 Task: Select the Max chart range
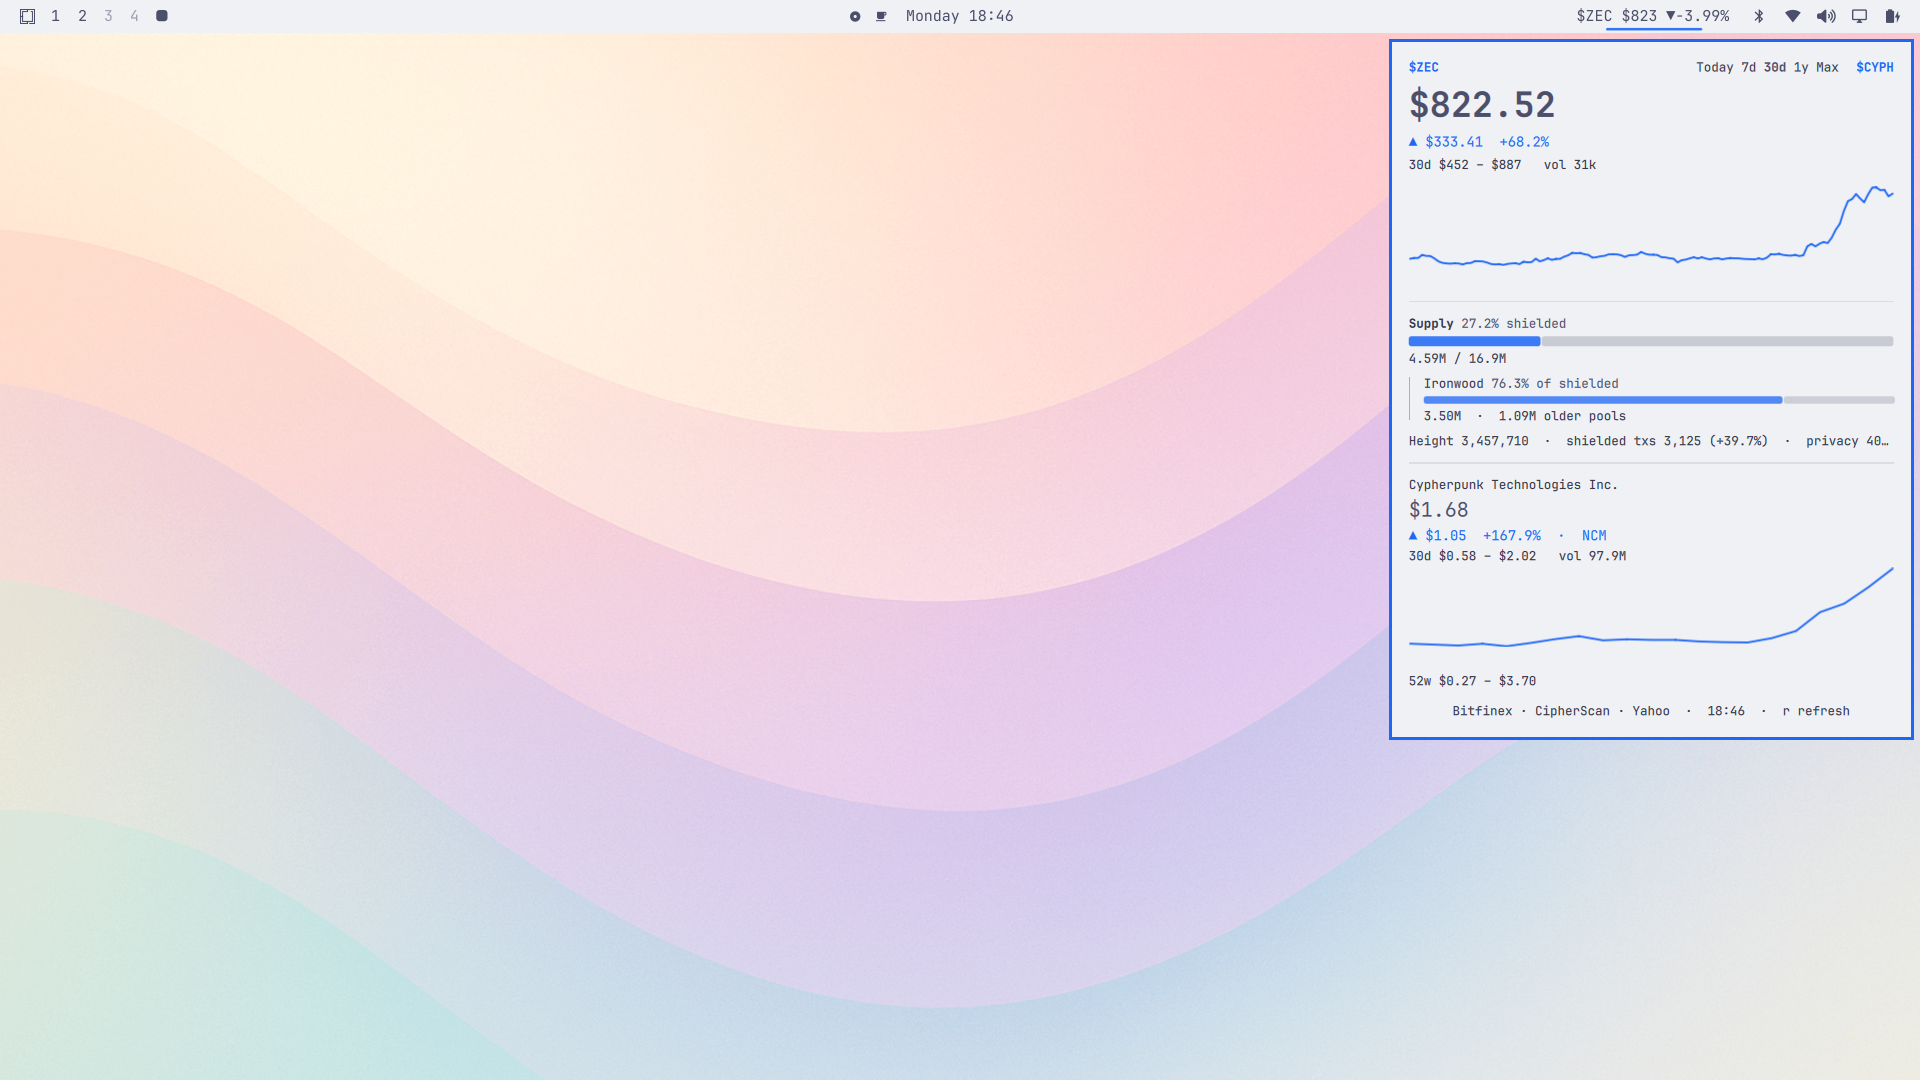pyautogui.click(x=1827, y=67)
